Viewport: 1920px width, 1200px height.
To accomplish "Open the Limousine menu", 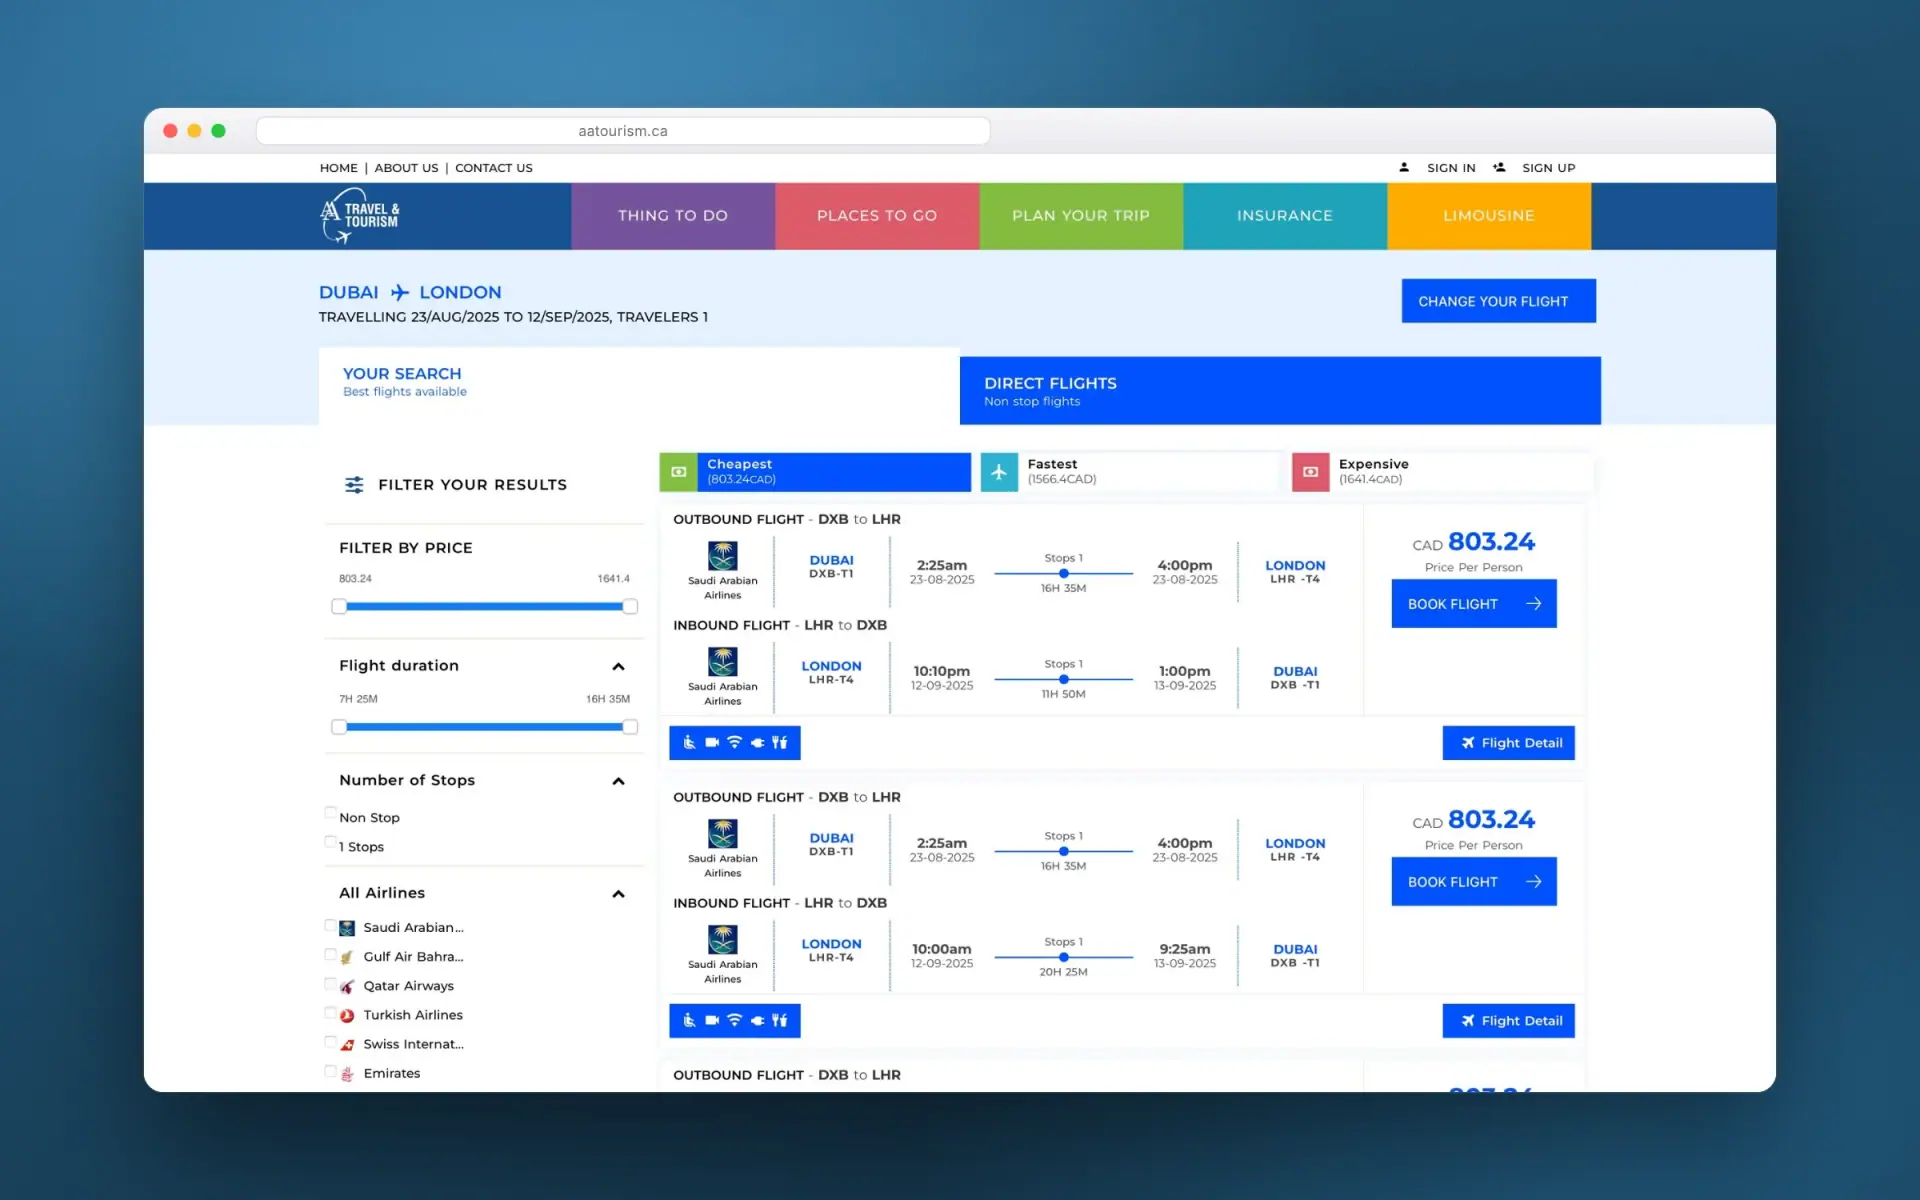I will click(1489, 216).
